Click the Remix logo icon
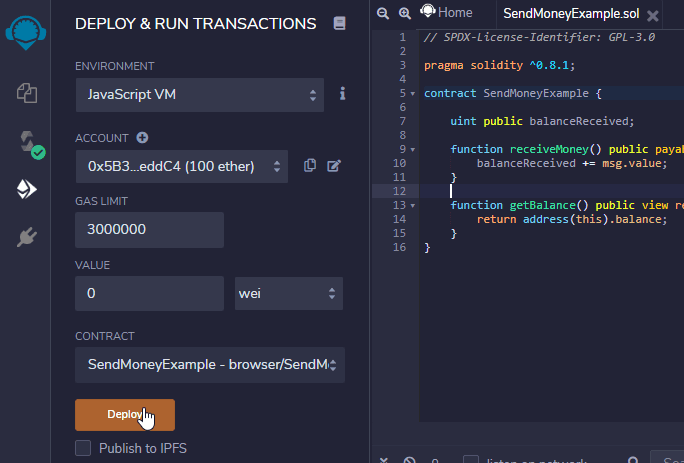This screenshot has width=684, height=463. click(25, 32)
